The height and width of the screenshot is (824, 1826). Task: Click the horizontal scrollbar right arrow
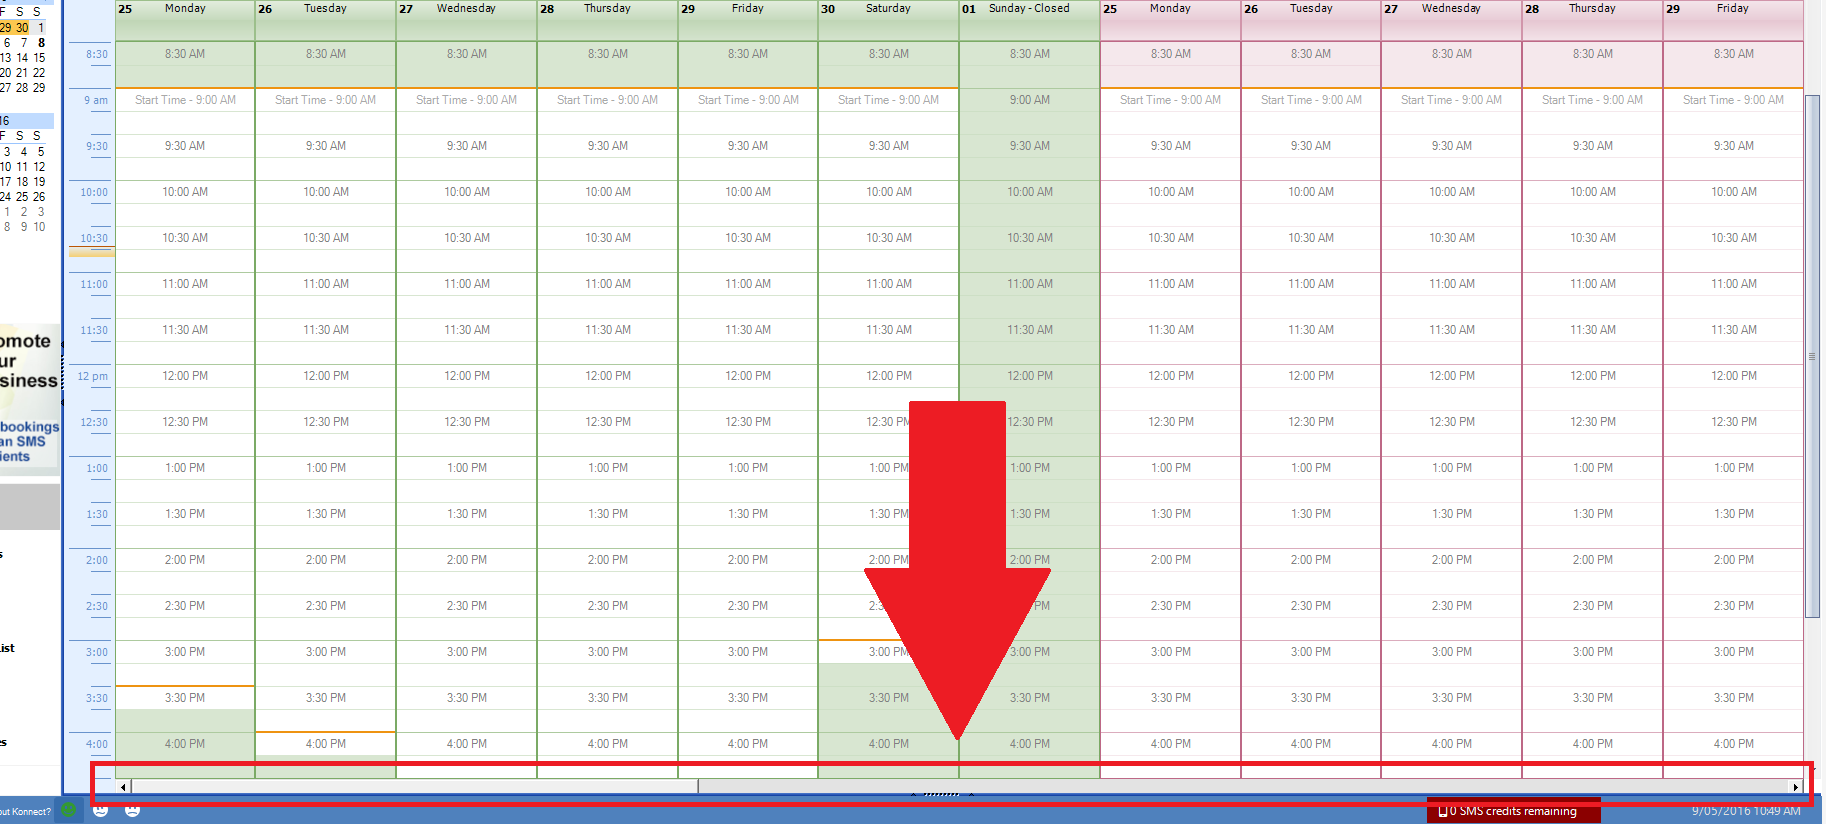[1796, 787]
